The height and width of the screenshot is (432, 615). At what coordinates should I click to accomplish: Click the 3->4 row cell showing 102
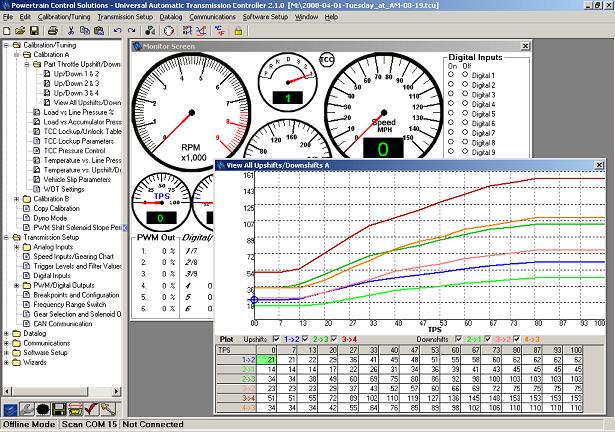click(369, 398)
